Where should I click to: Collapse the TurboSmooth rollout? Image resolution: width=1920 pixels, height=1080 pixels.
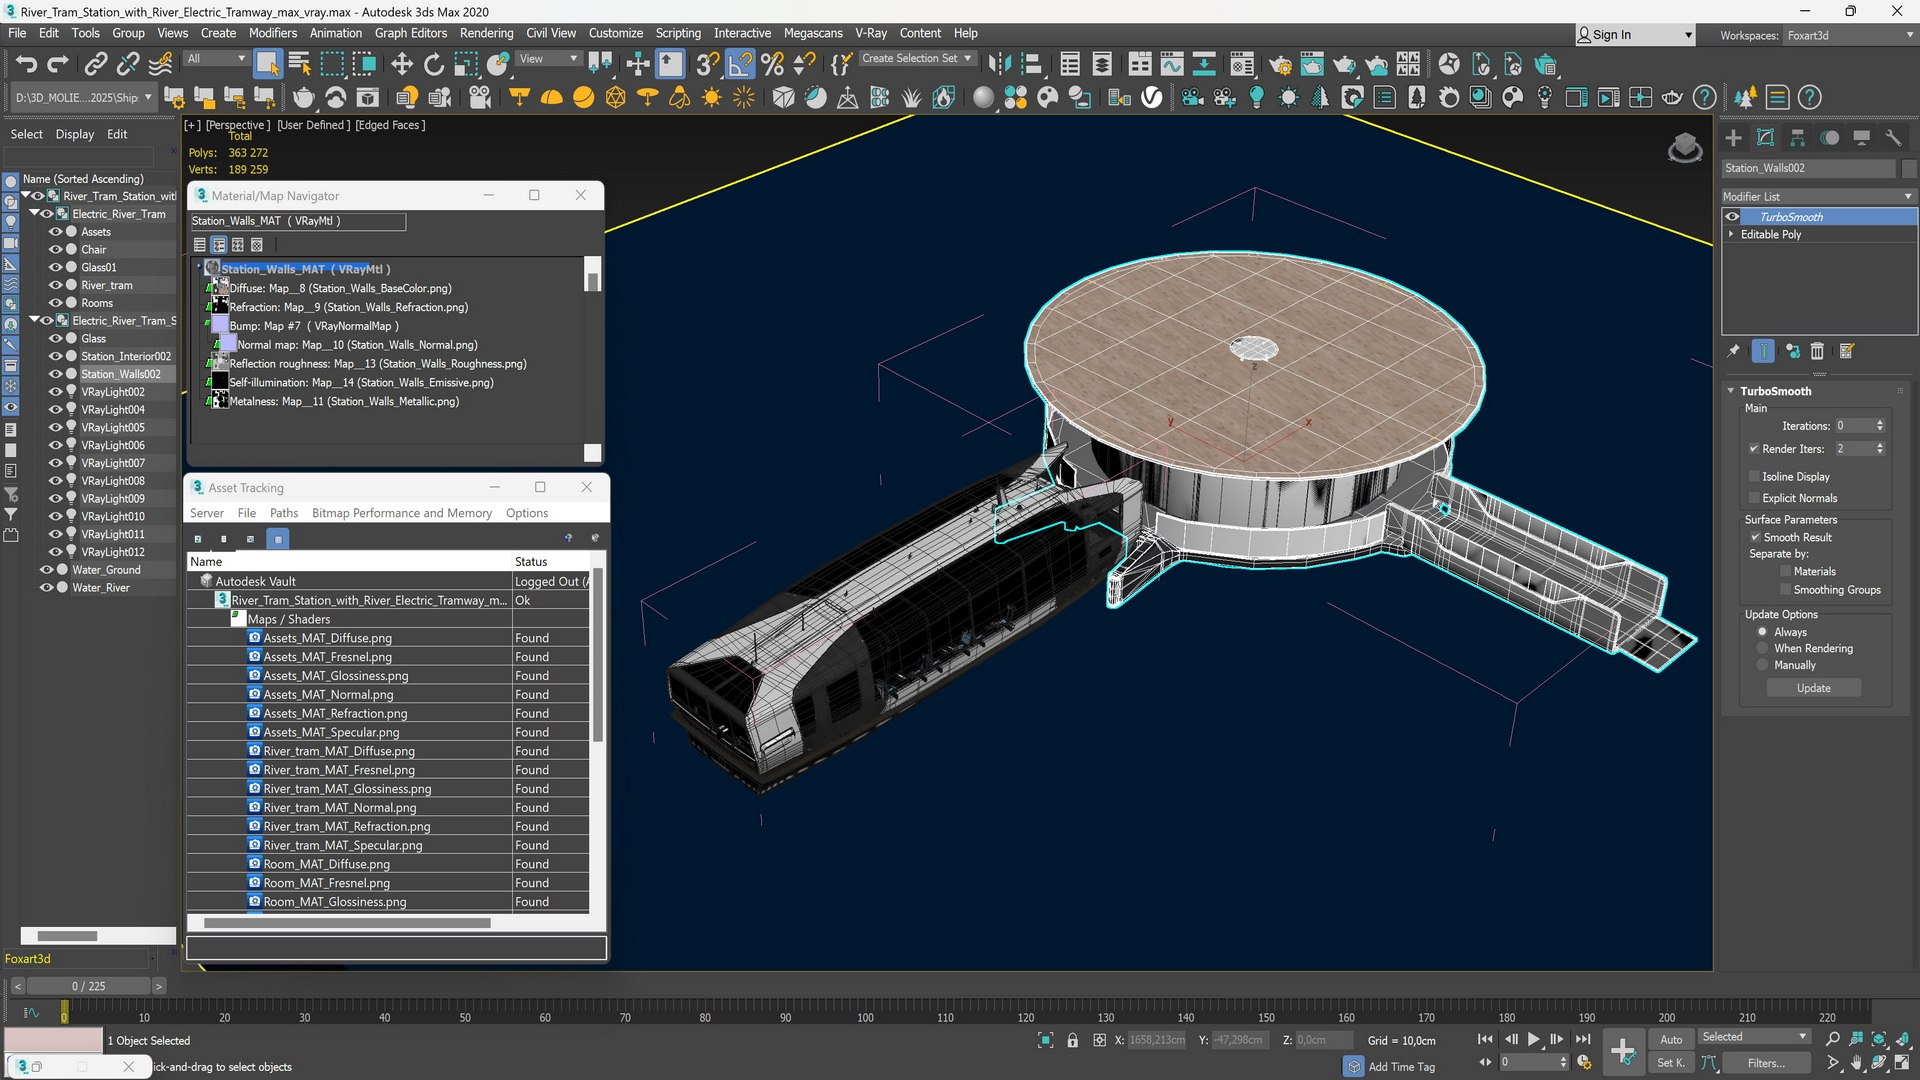(x=1731, y=391)
